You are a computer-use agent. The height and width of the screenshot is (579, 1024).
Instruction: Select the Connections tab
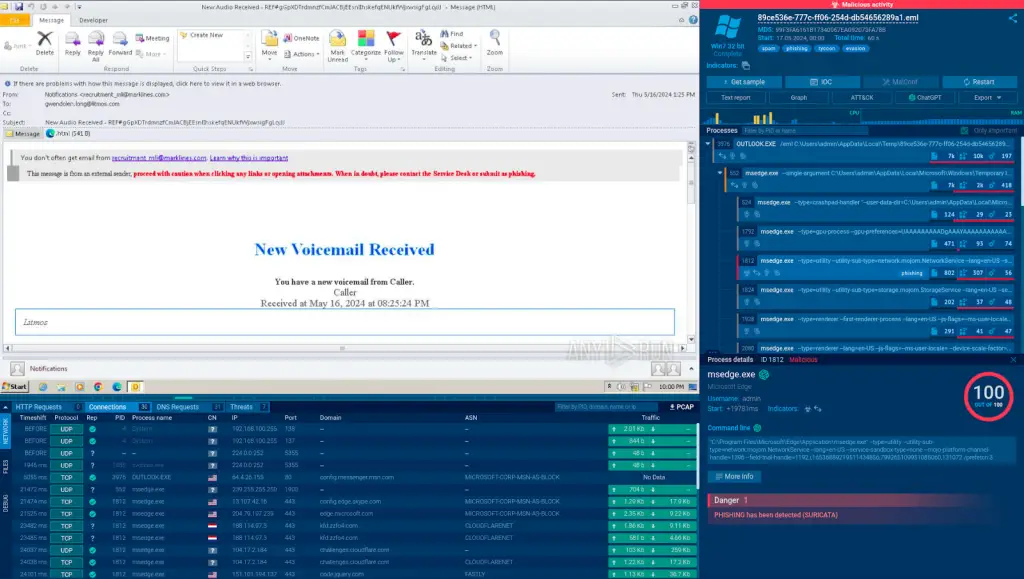click(x=118, y=407)
